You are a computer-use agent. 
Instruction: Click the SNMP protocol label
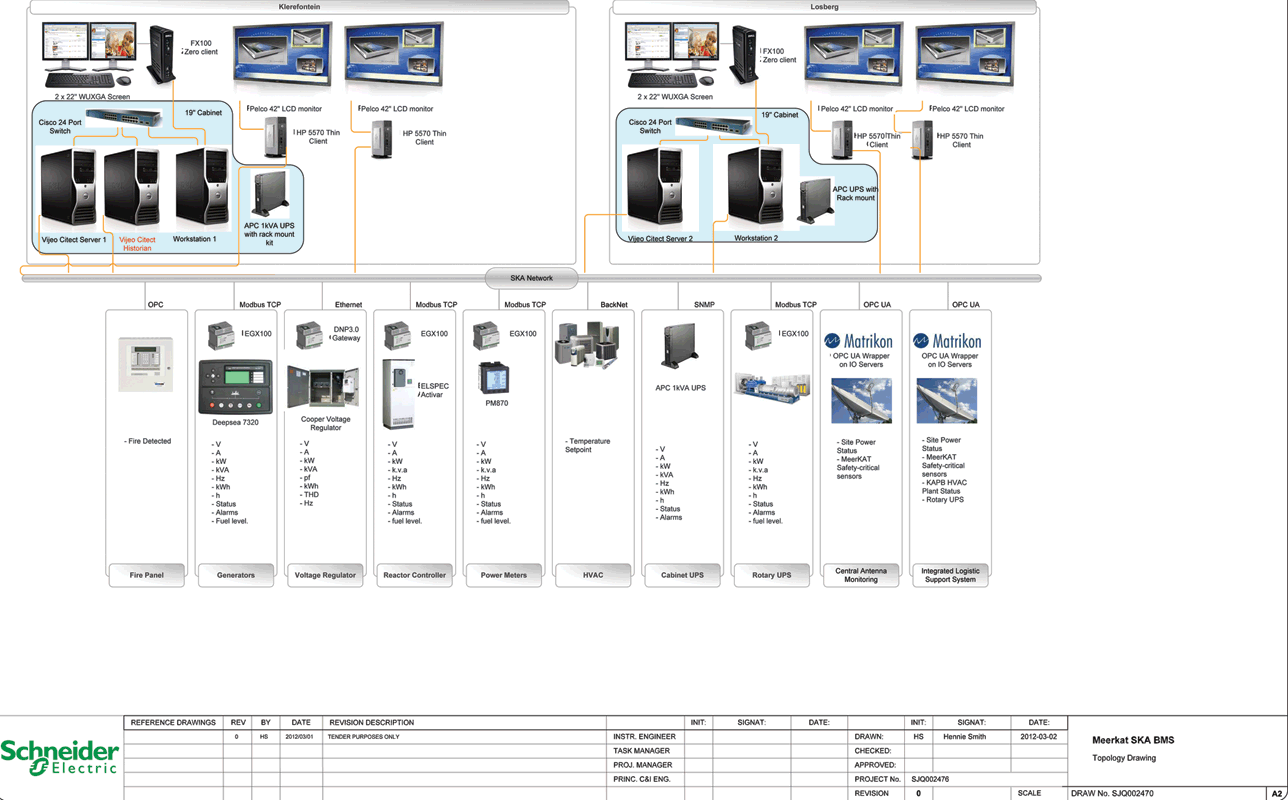(704, 304)
